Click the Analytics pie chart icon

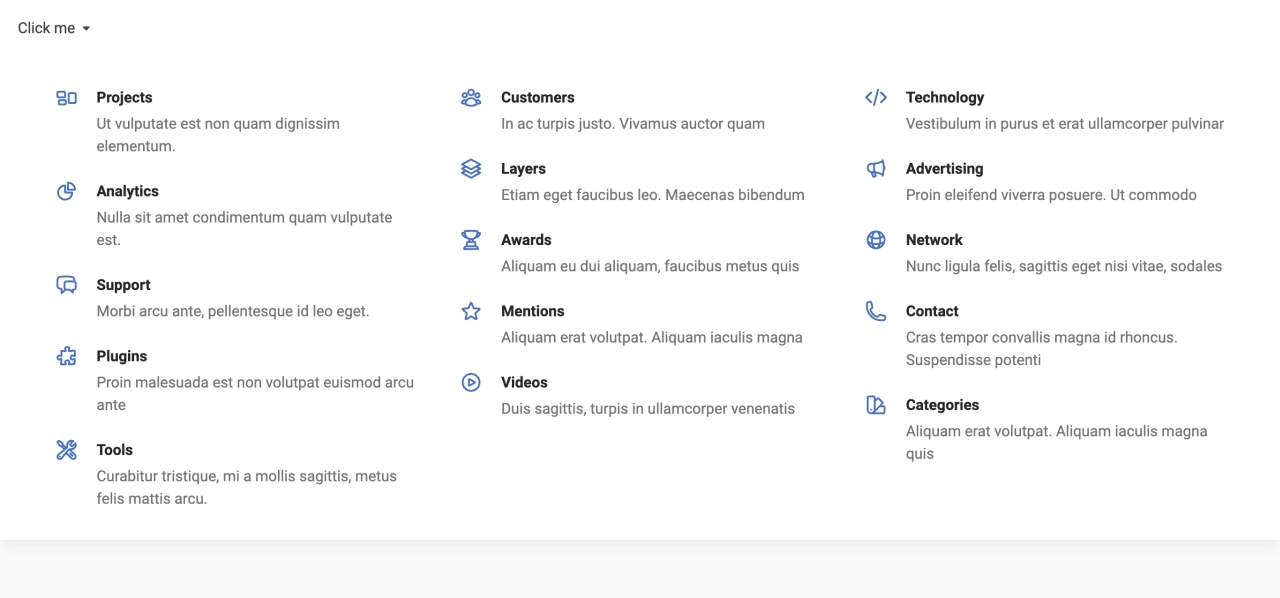pyautogui.click(x=67, y=192)
